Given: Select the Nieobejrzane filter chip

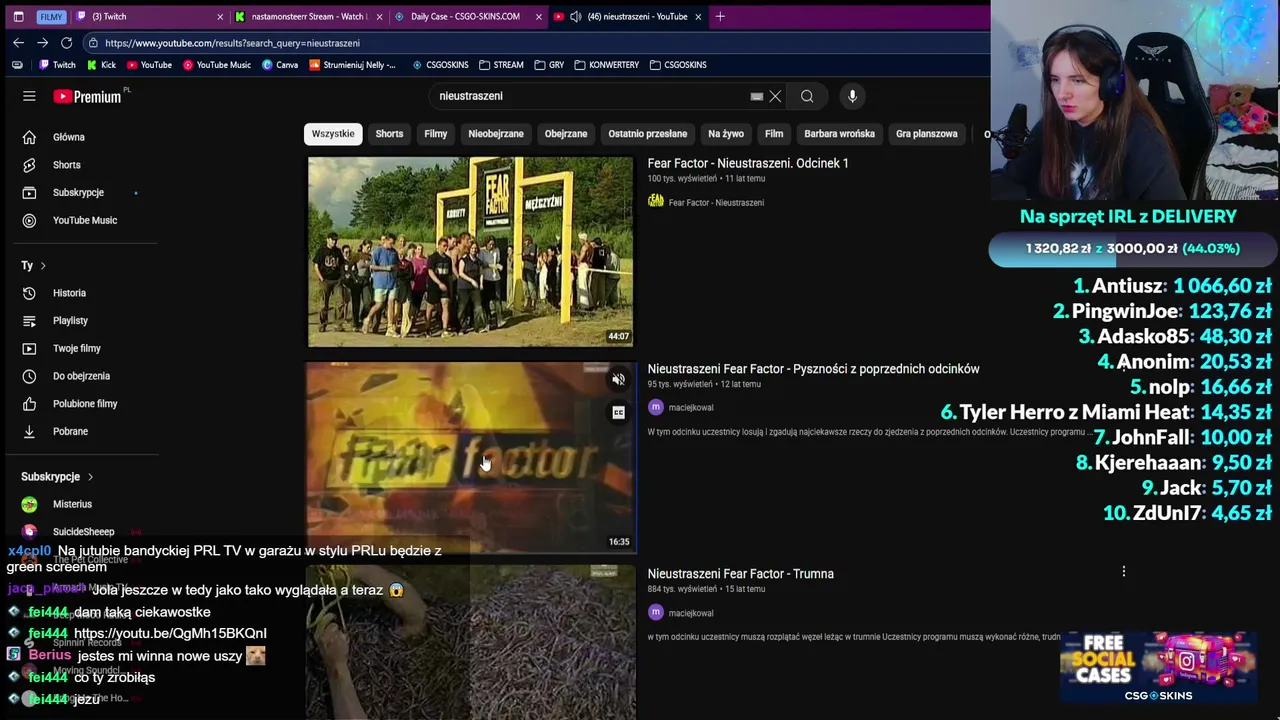Looking at the screenshot, I should 496,134.
